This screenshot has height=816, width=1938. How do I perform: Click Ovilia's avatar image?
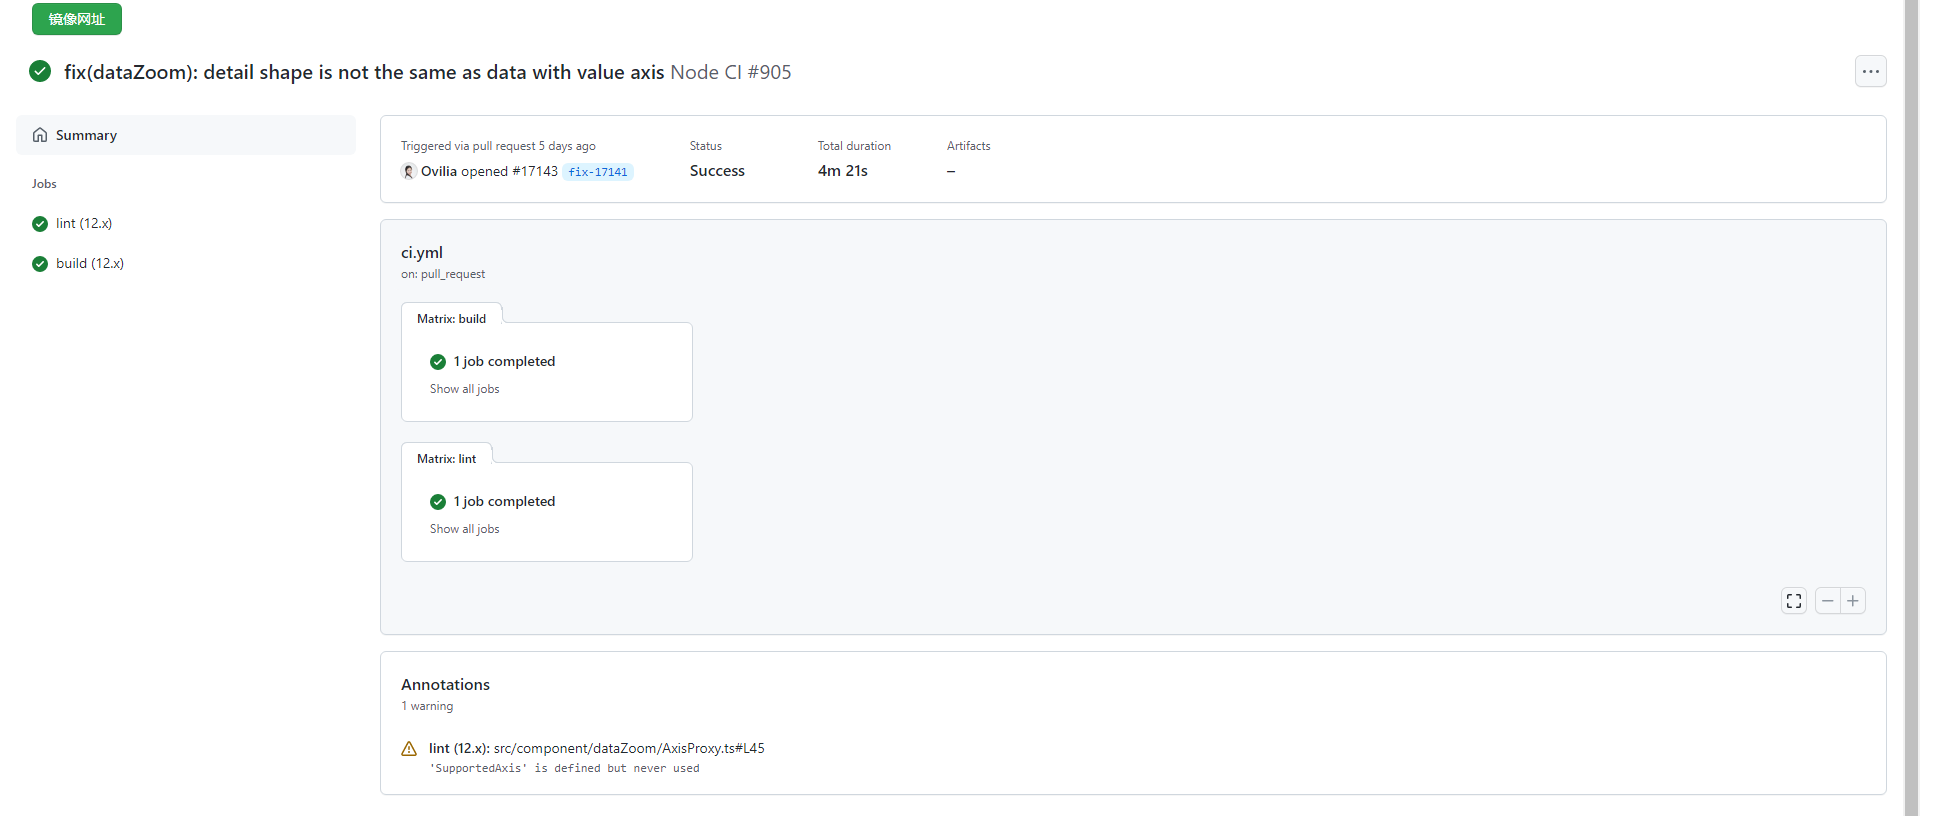(x=409, y=171)
